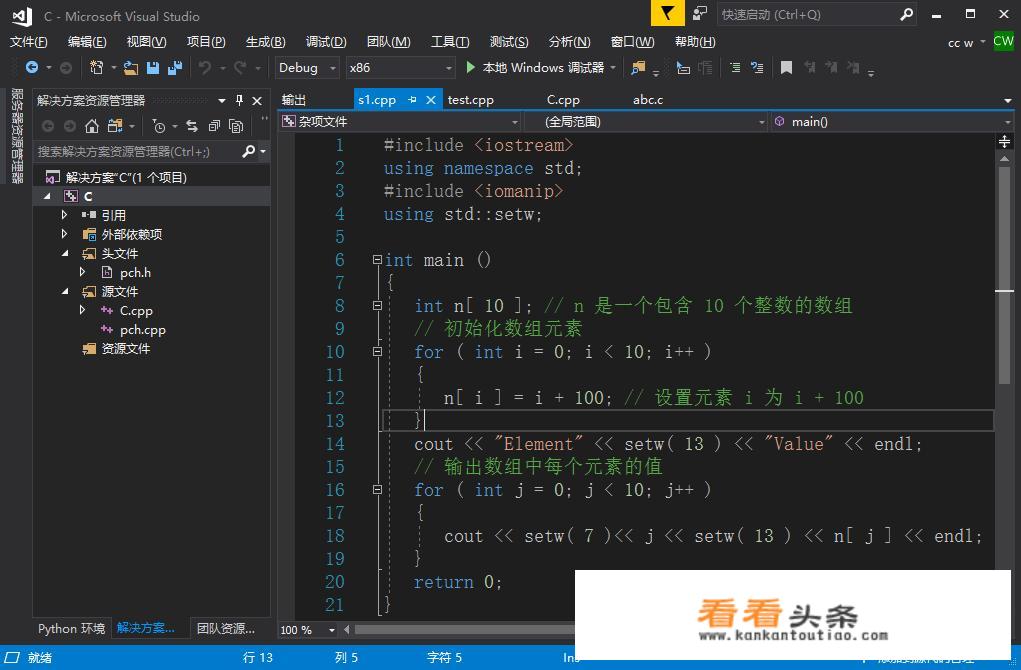Click the yellow notifications flag icon
The image size is (1021, 670).
667,14
